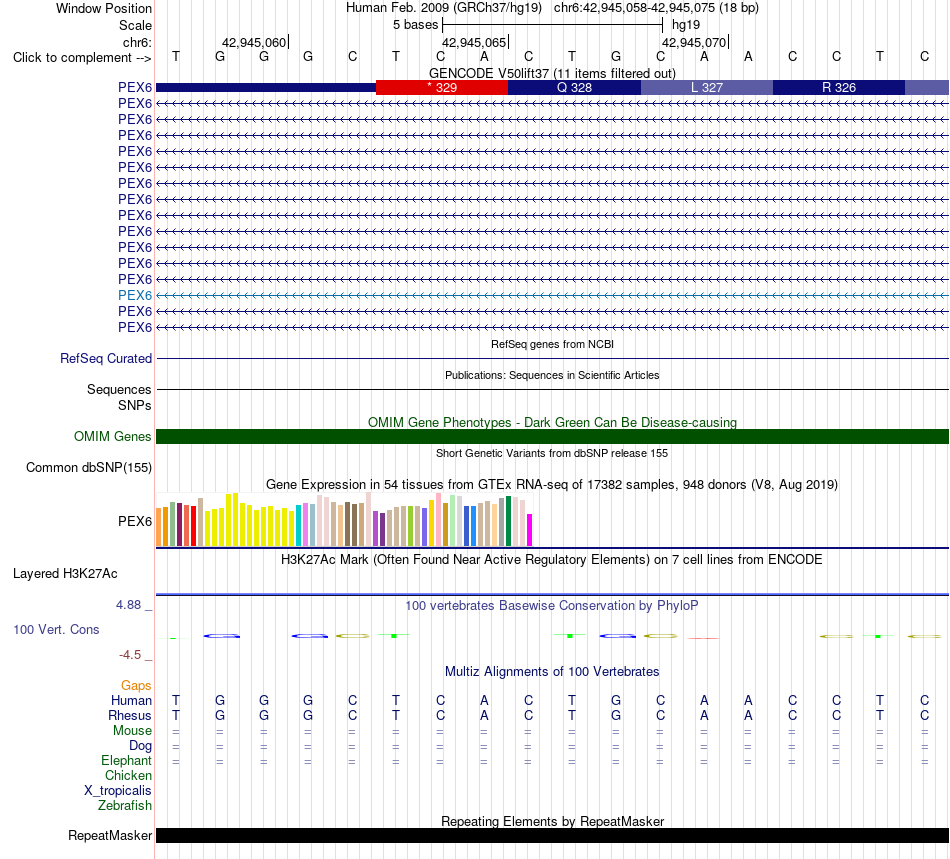Click the Common dbSNP(155) track label
Screen dimensions: 950x859
click(89, 468)
